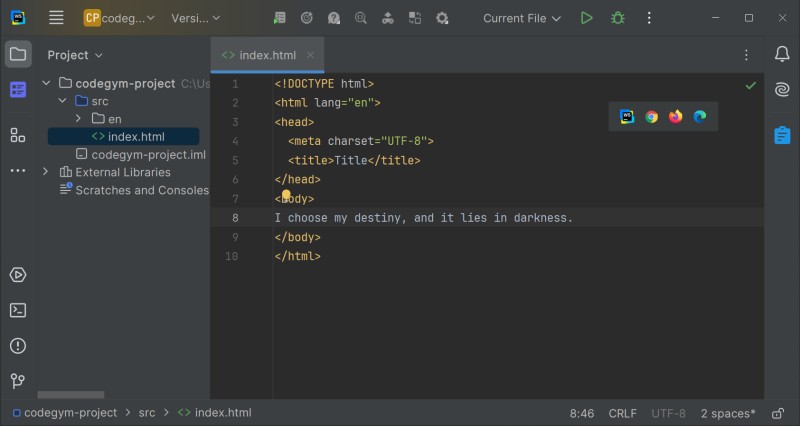The width and height of the screenshot is (800, 426).
Task: Open the AI Assistant spiral icon
Action: coord(782,90)
